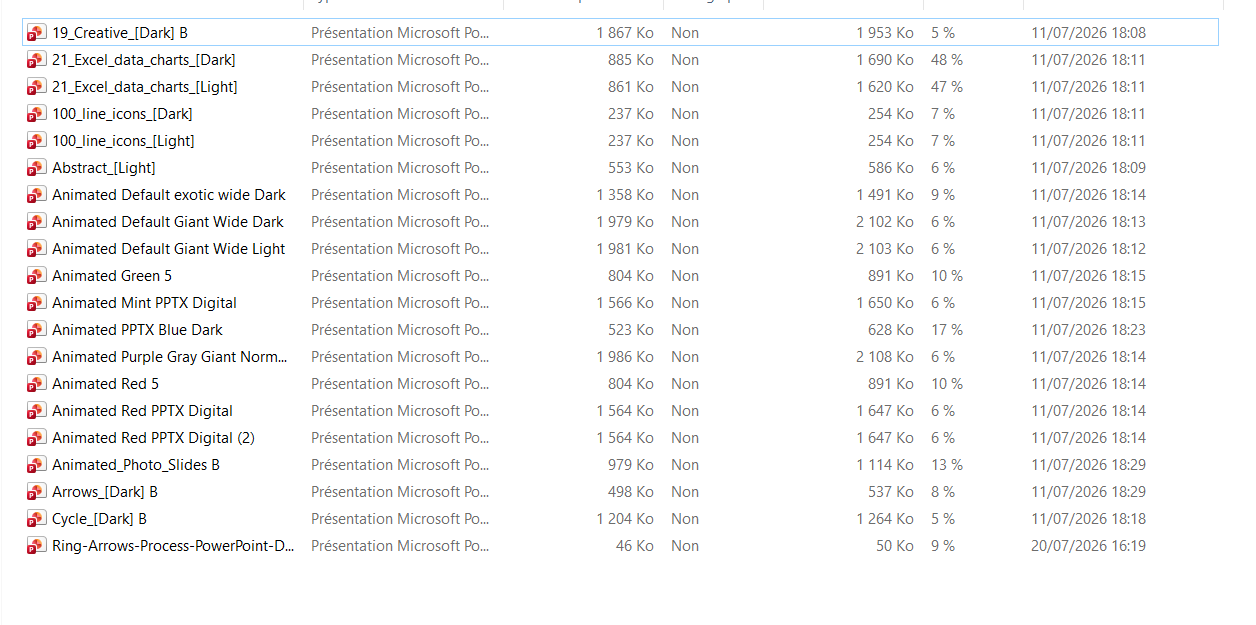
Task: Click the "1 358 Ko" size cell
Action: [625, 195]
